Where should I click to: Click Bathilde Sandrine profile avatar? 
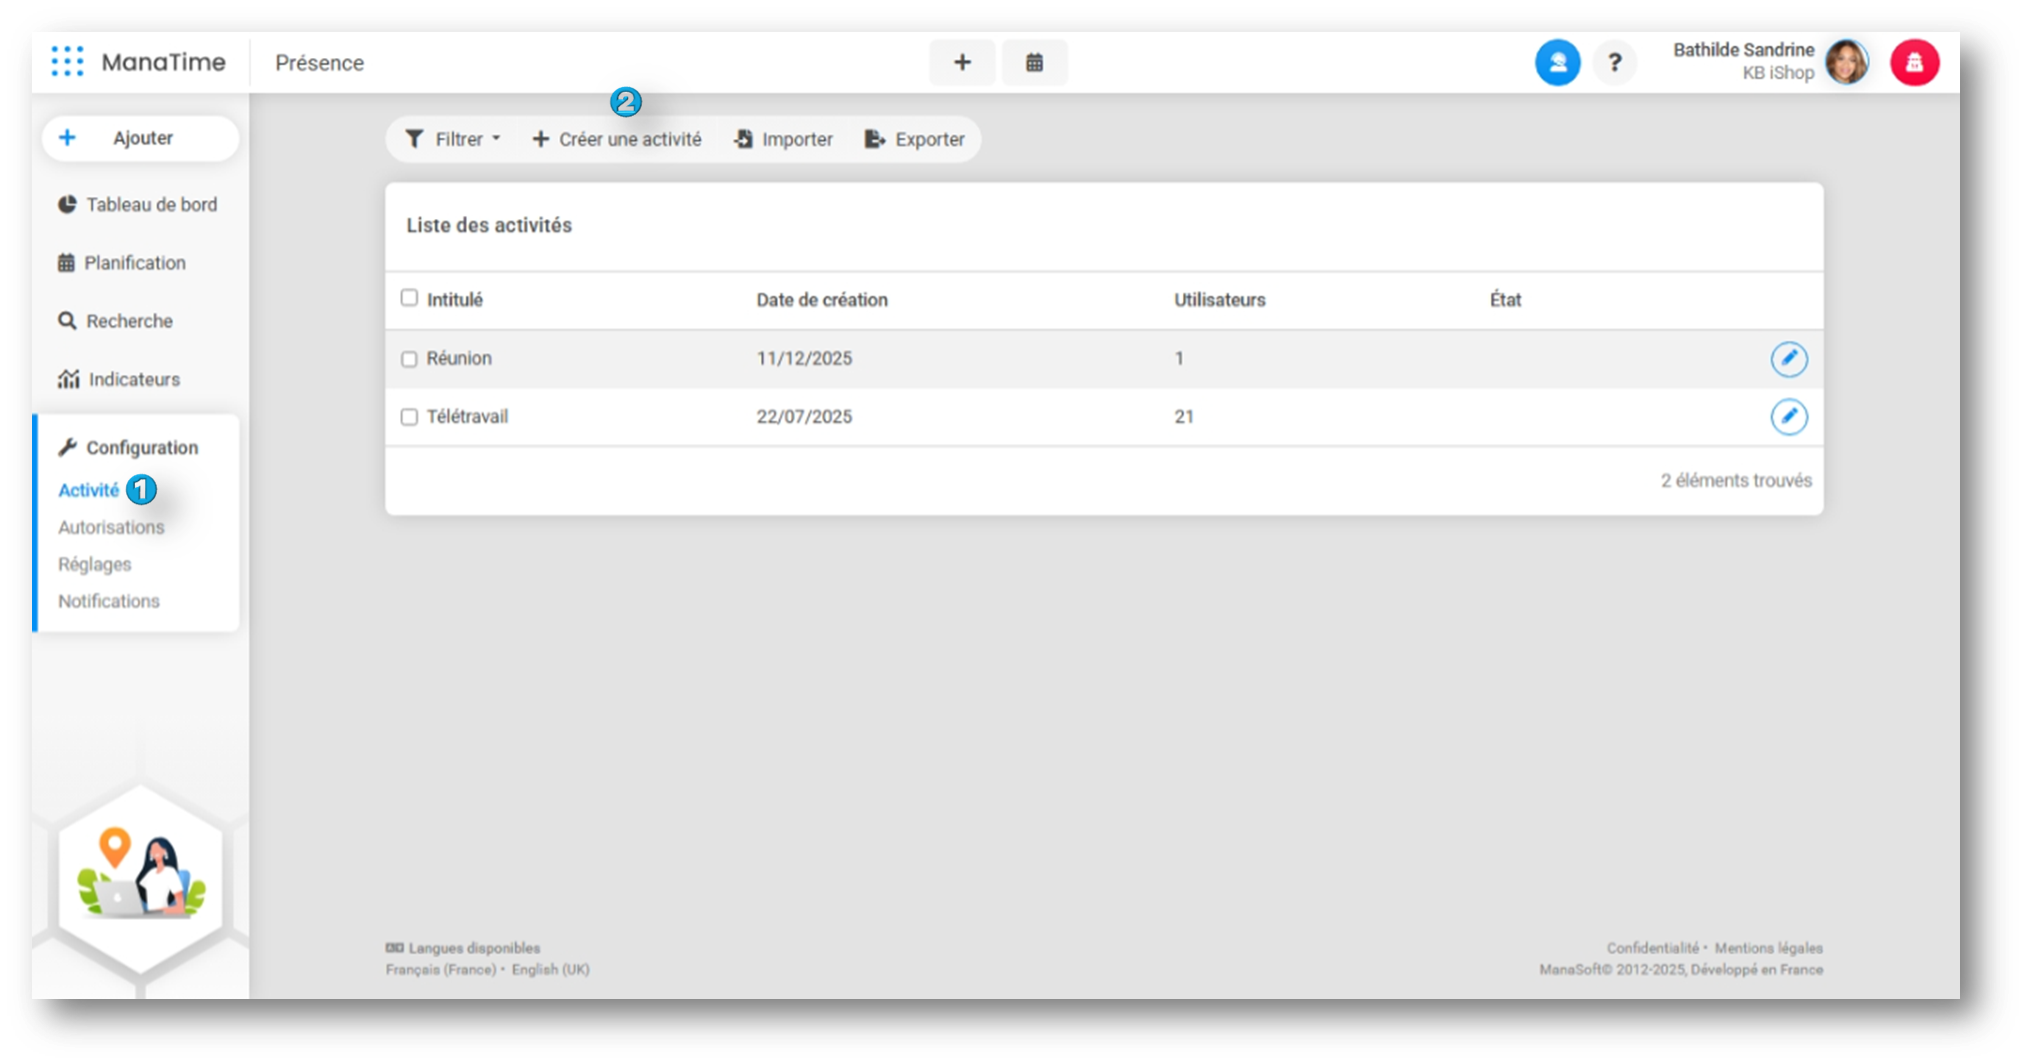click(x=1846, y=62)
